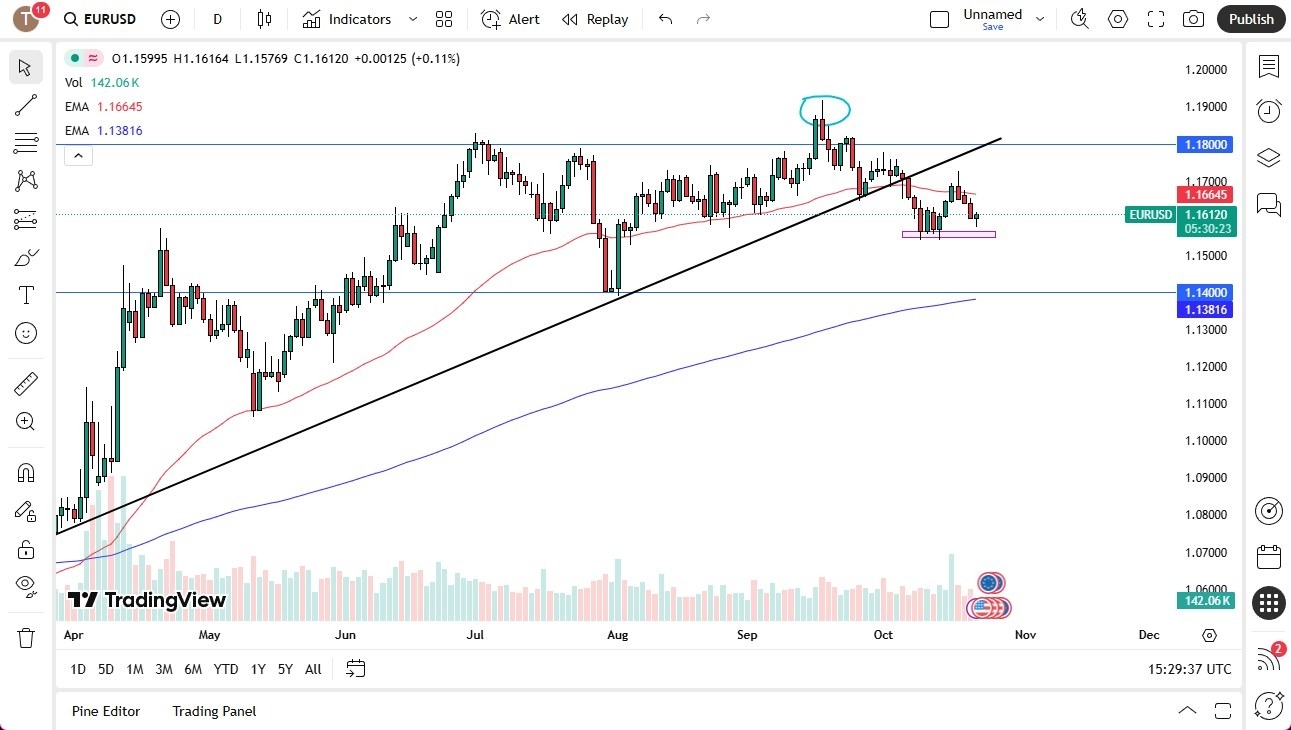This screenshot has height=730, width=1291.
Task: Collapse the chart legend with the arrow
Action: [78, 155]
